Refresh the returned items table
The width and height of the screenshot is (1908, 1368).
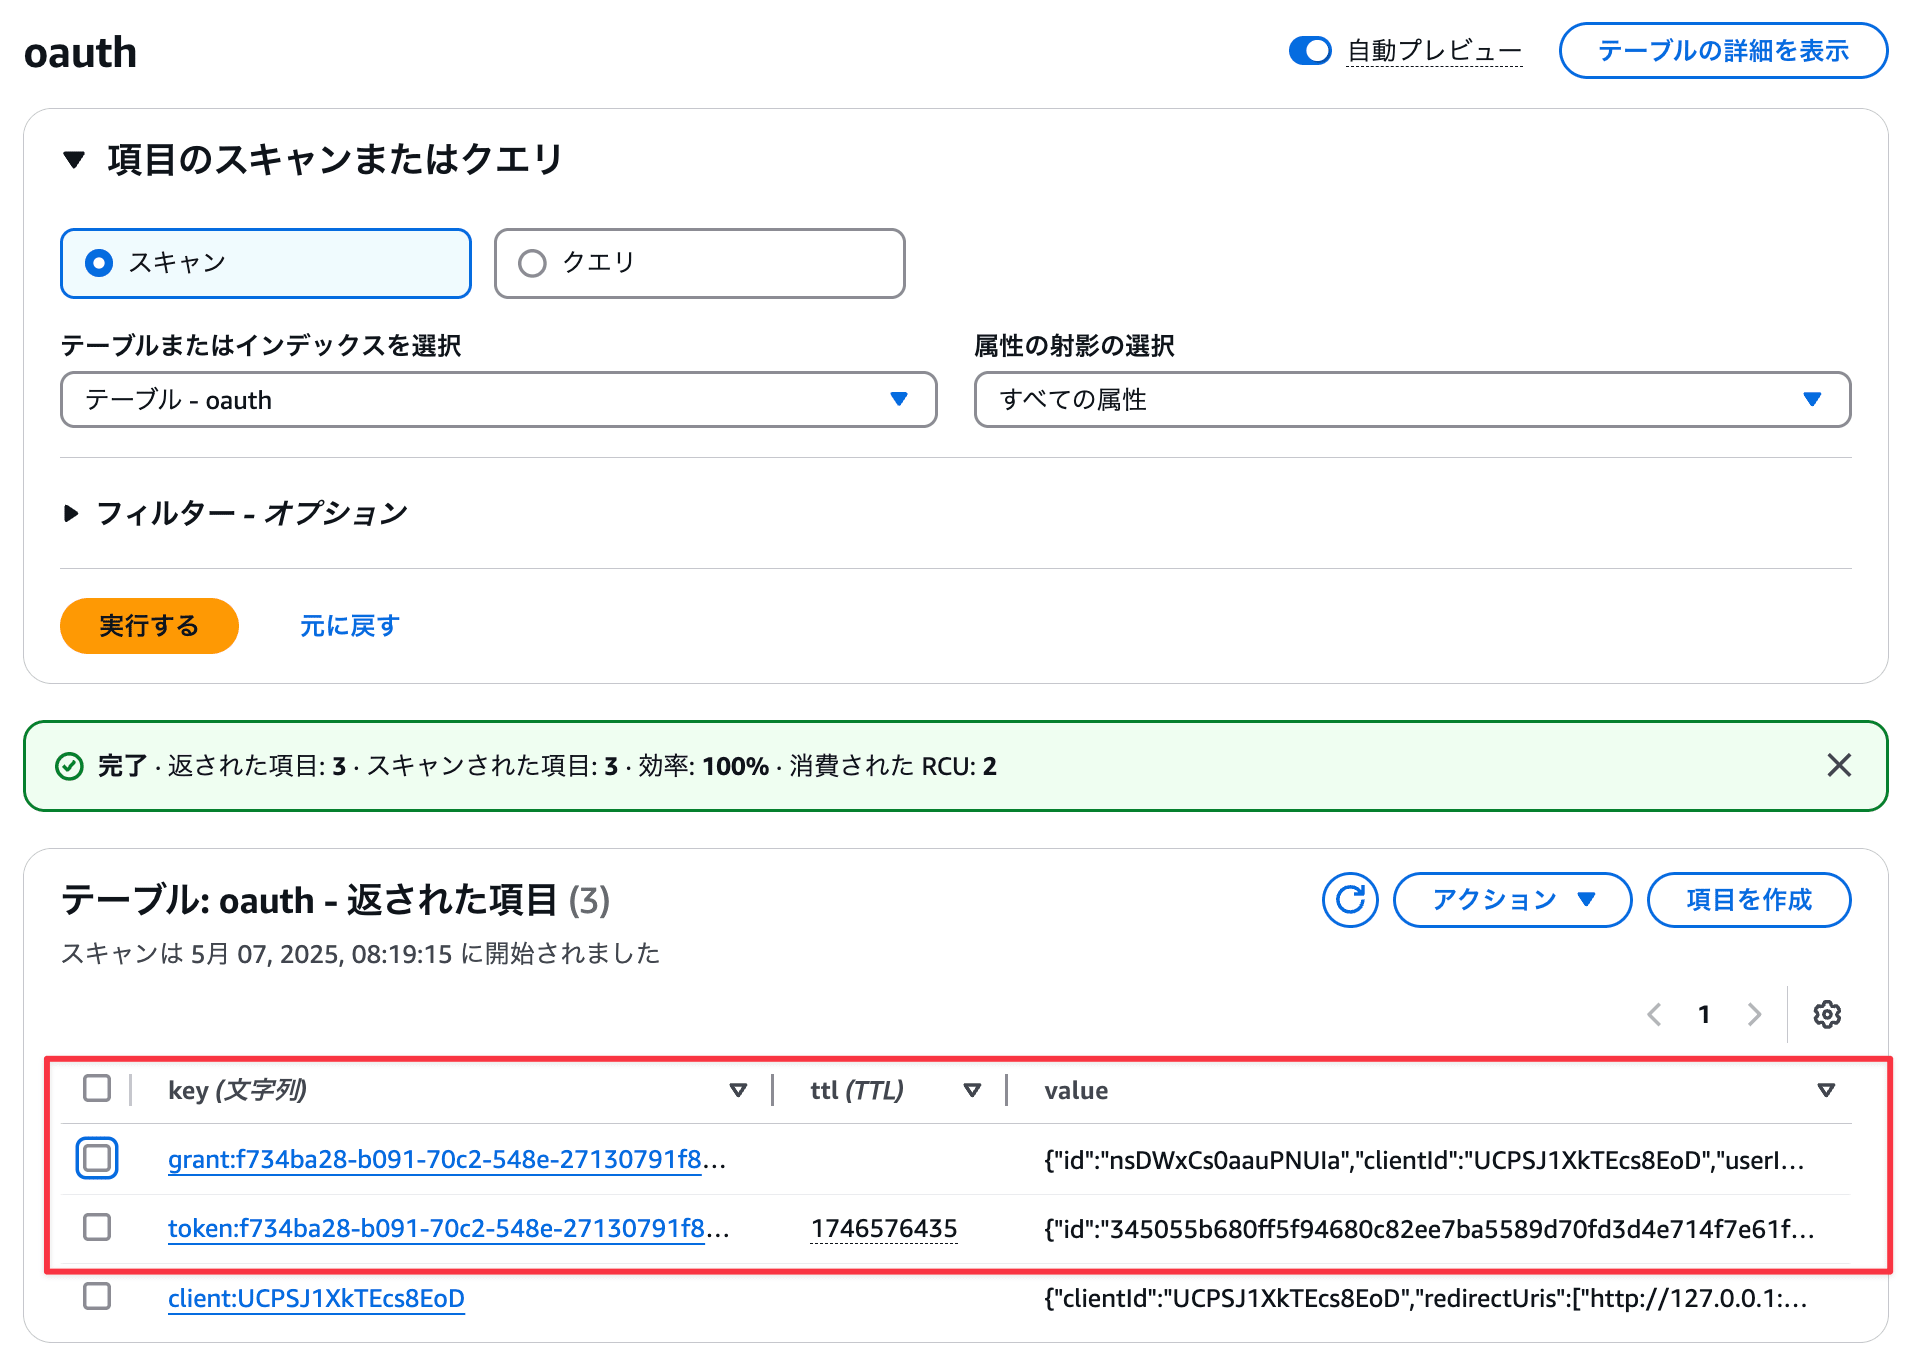tap(1350, 900)
